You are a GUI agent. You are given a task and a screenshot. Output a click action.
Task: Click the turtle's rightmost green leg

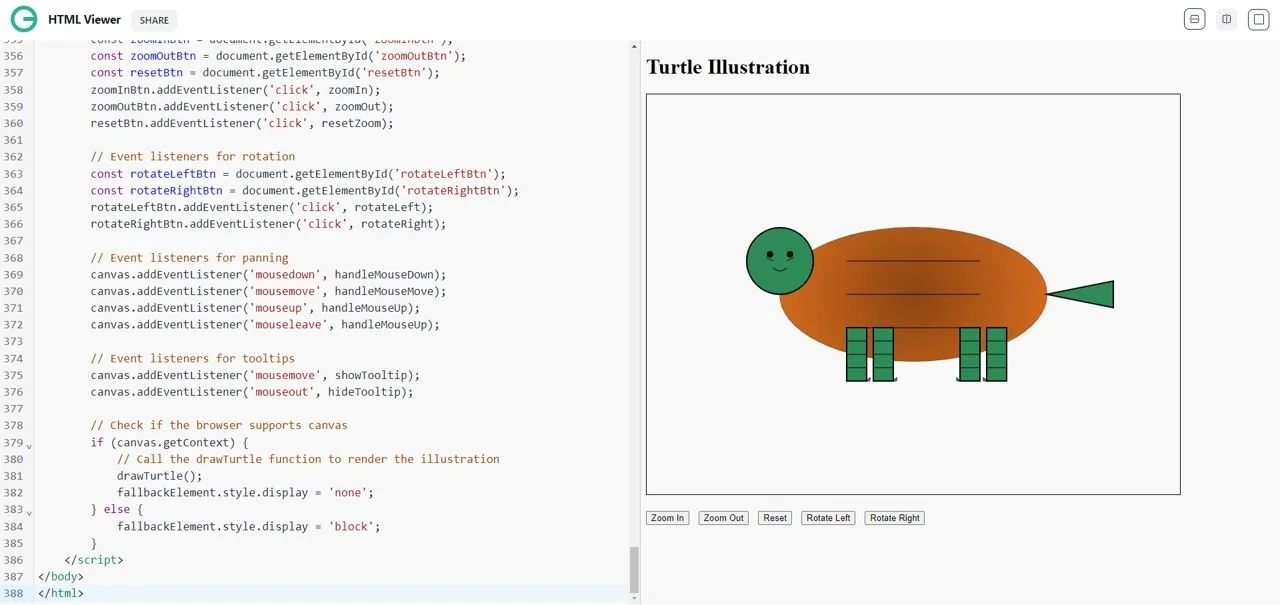tap(996, 354)
